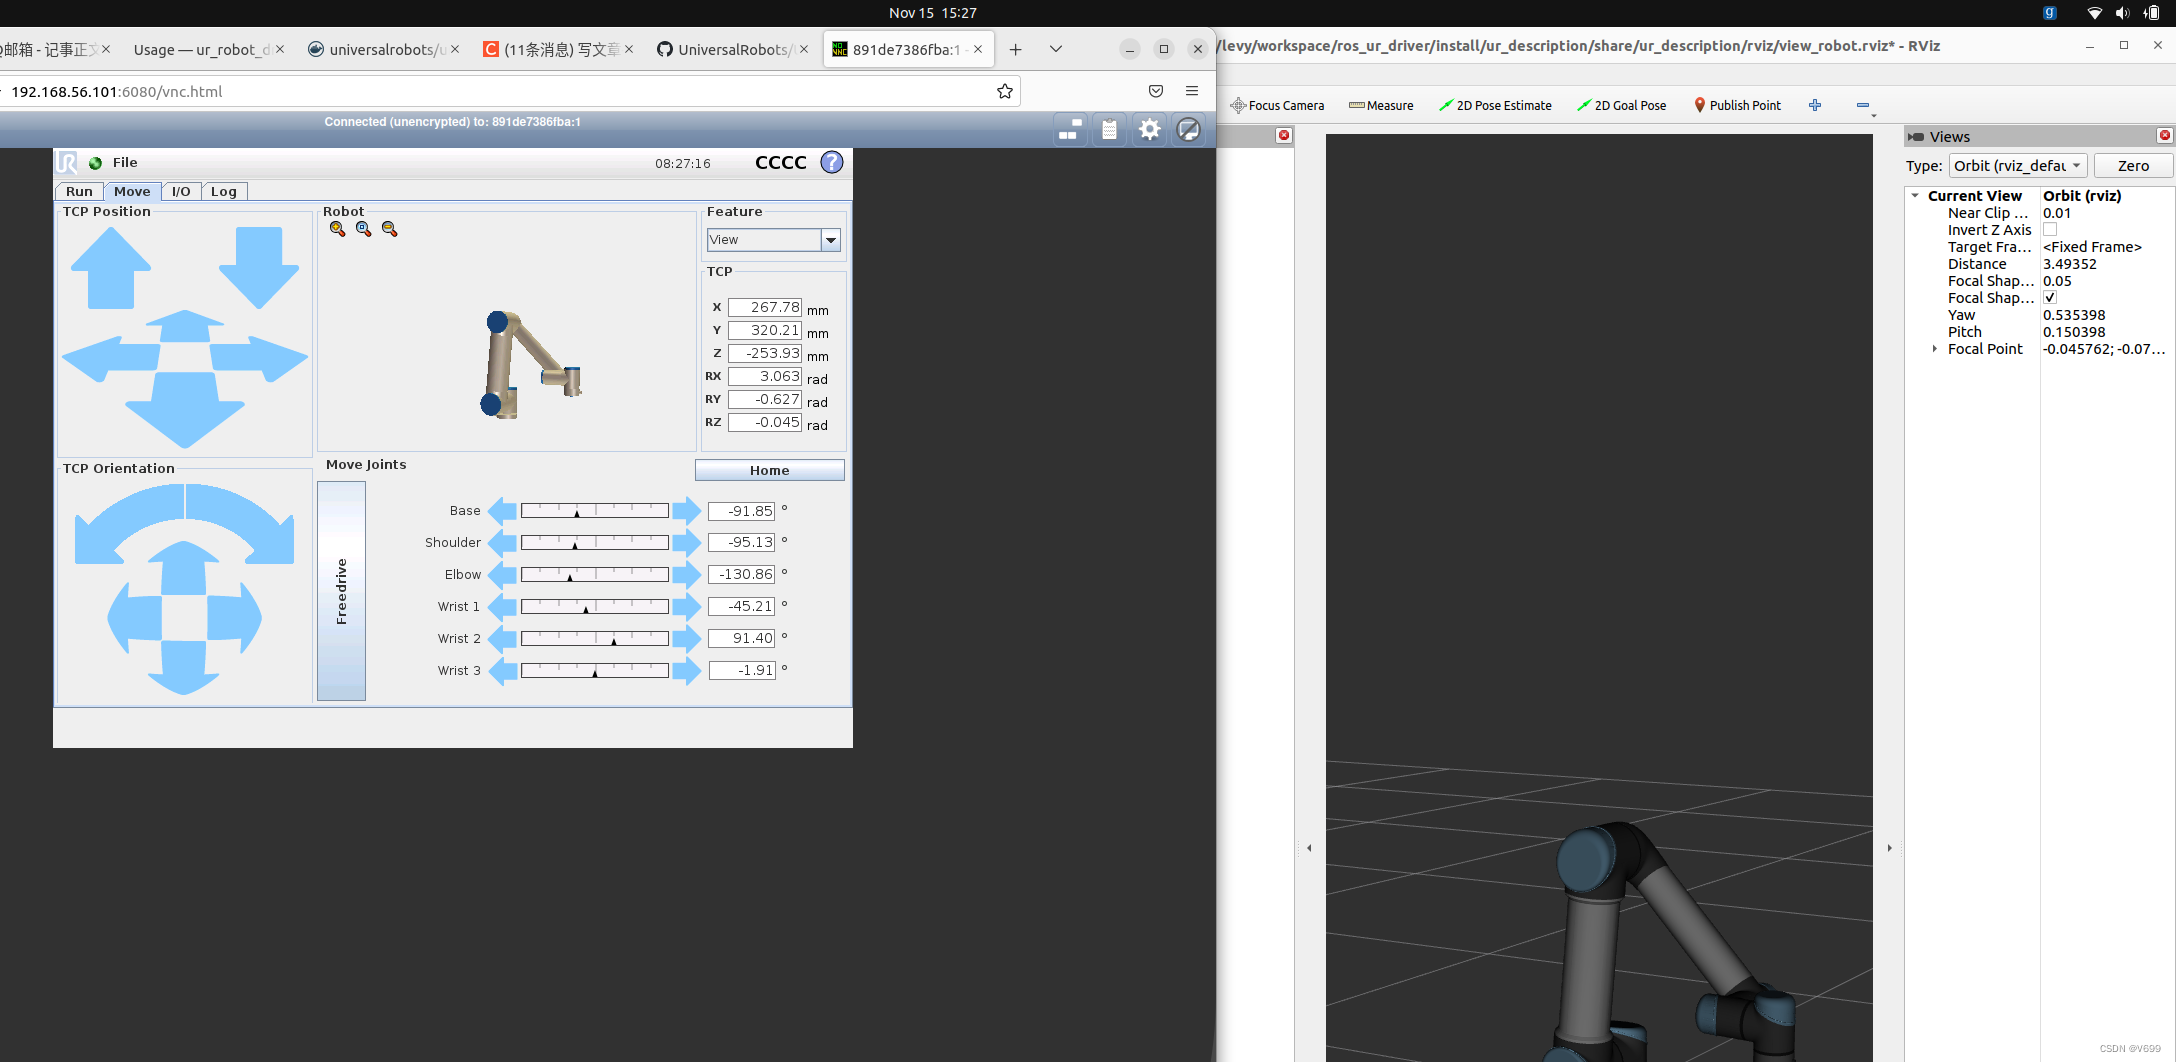Click the TCP Position left arrow
The image size is (2176, 1062).
pos(110,358)
